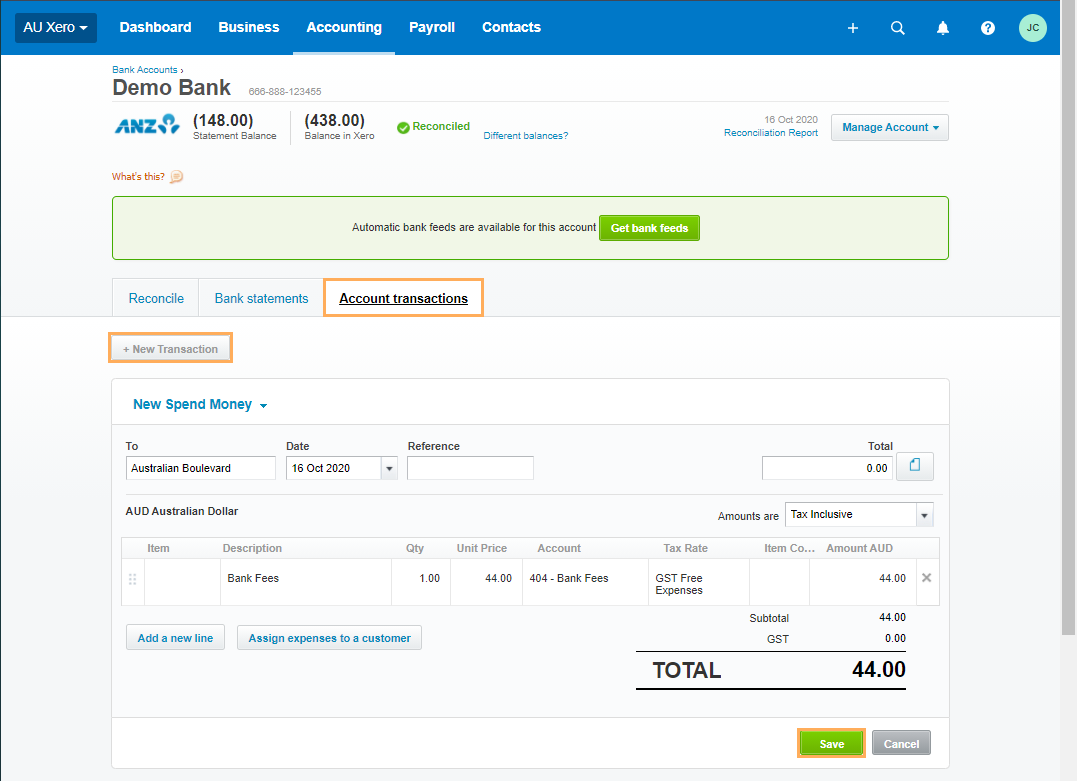
Task: Click Assign expenses to a customer
Action: point(329,638)
